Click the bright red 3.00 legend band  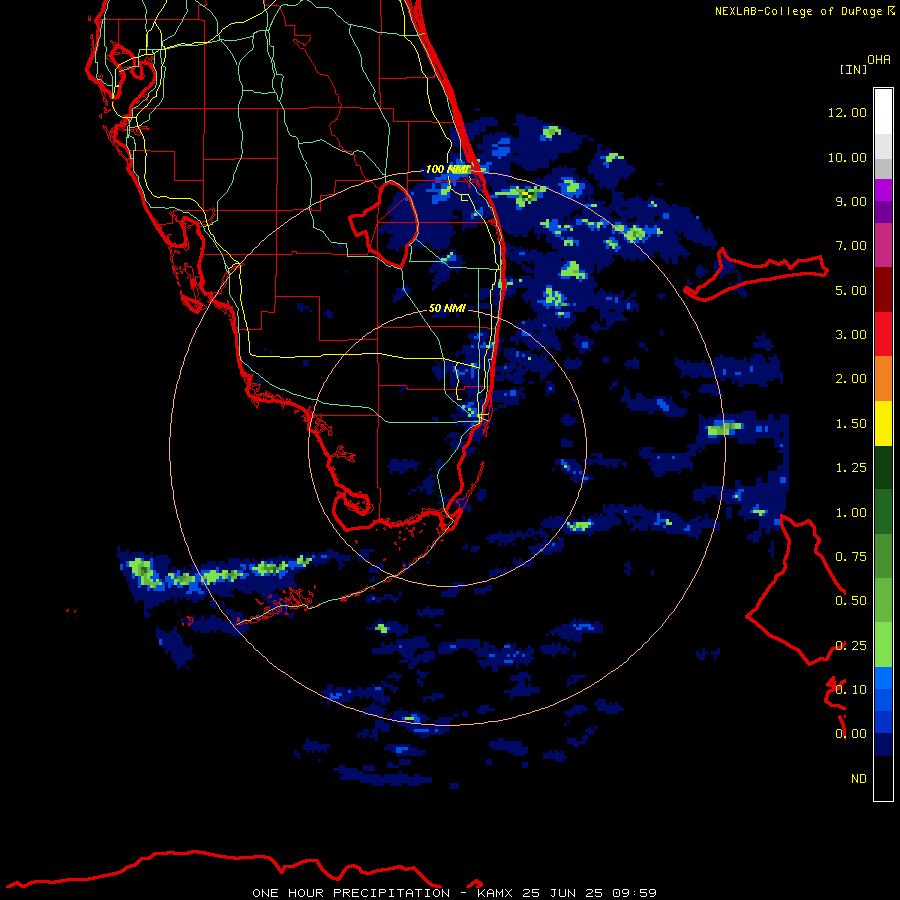coord(883,334)
